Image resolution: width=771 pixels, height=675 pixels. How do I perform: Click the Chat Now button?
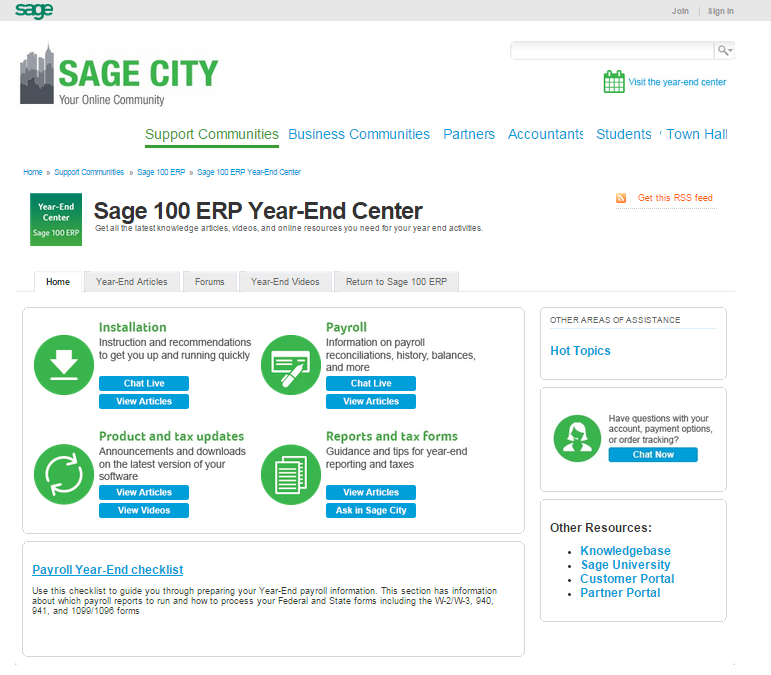click(x=653, y=455)
